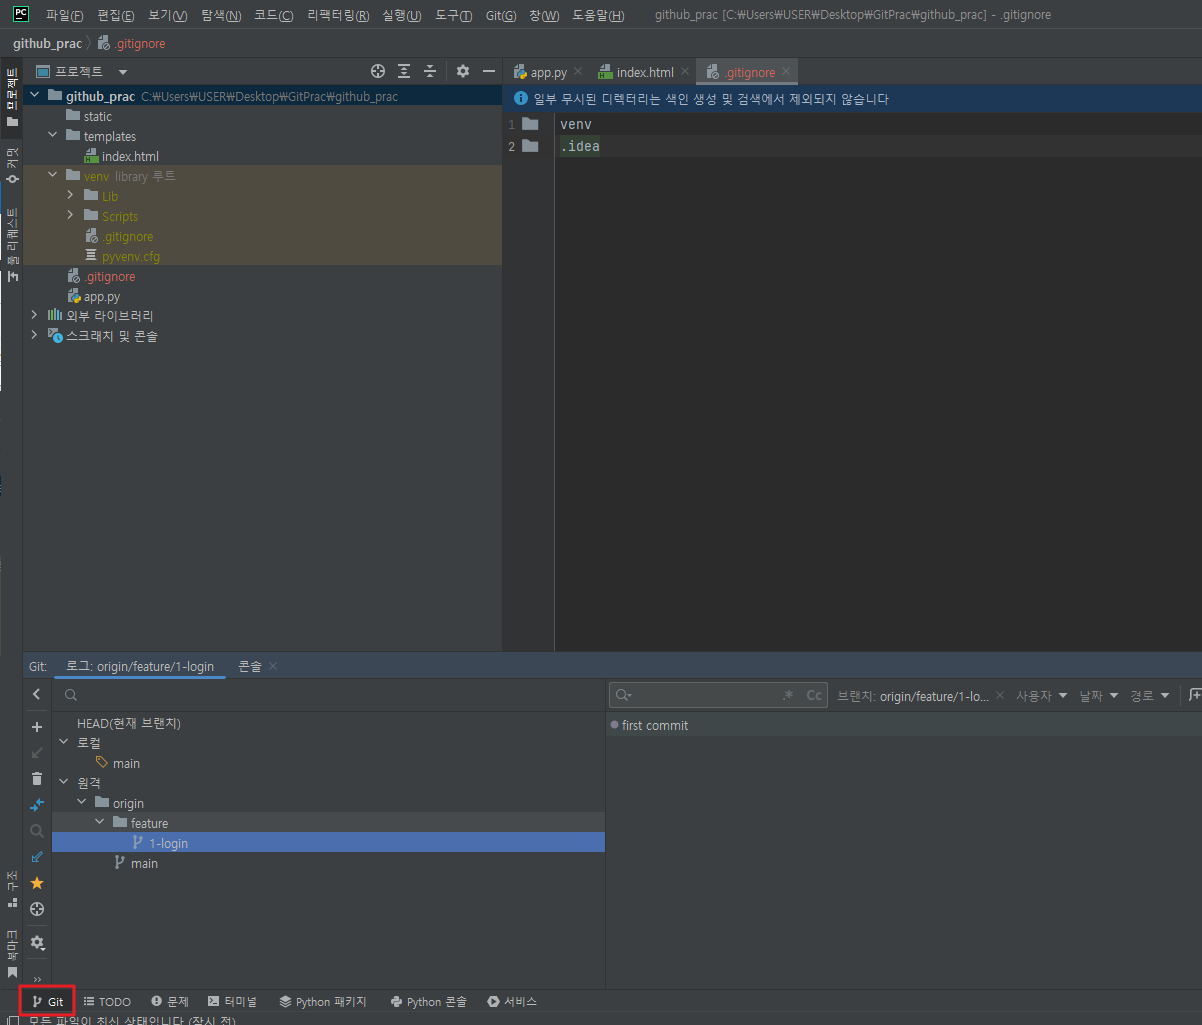
Task: Clear the 브랜치 filter with the x
Action: [x=1001, y=695]
